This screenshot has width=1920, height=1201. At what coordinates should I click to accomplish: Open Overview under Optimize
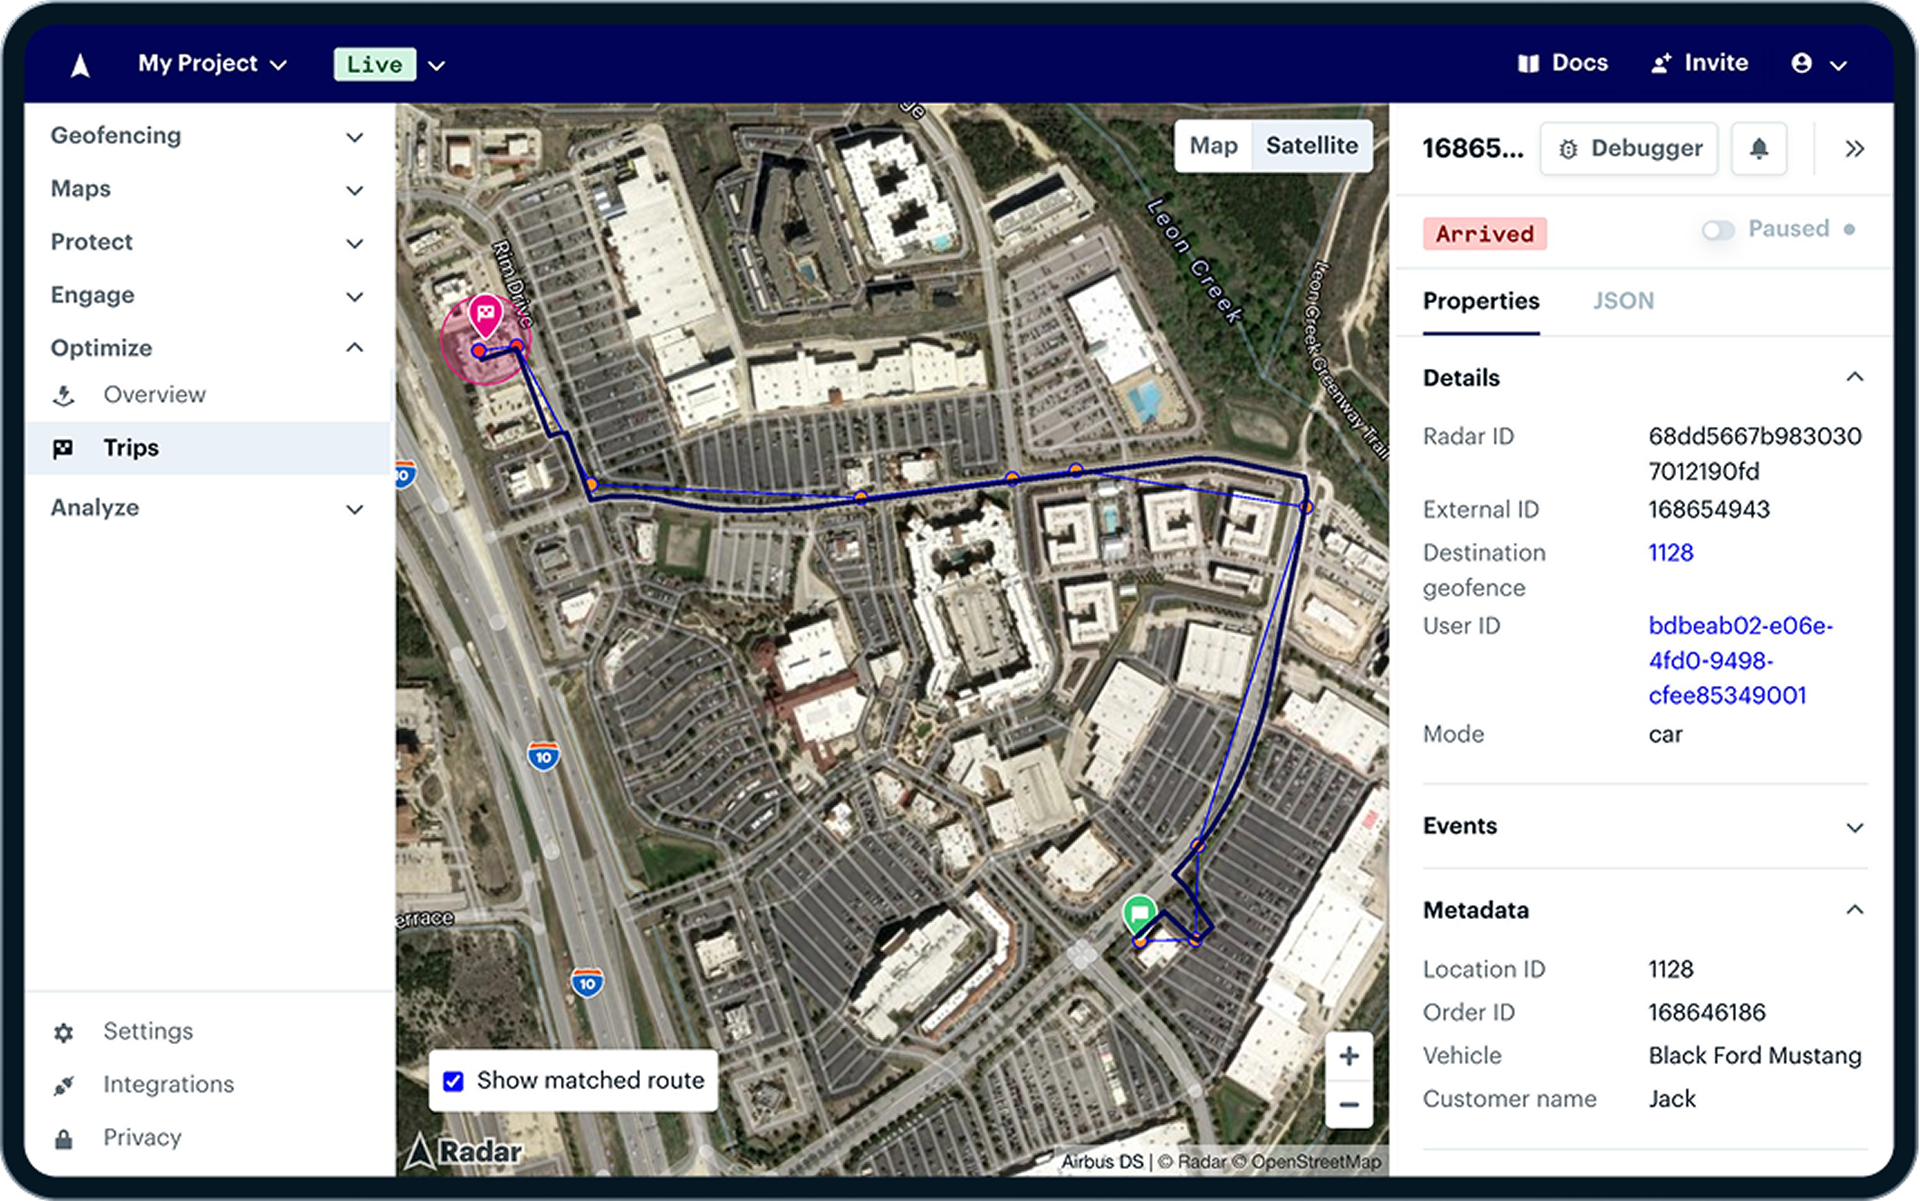click(154, 395)
